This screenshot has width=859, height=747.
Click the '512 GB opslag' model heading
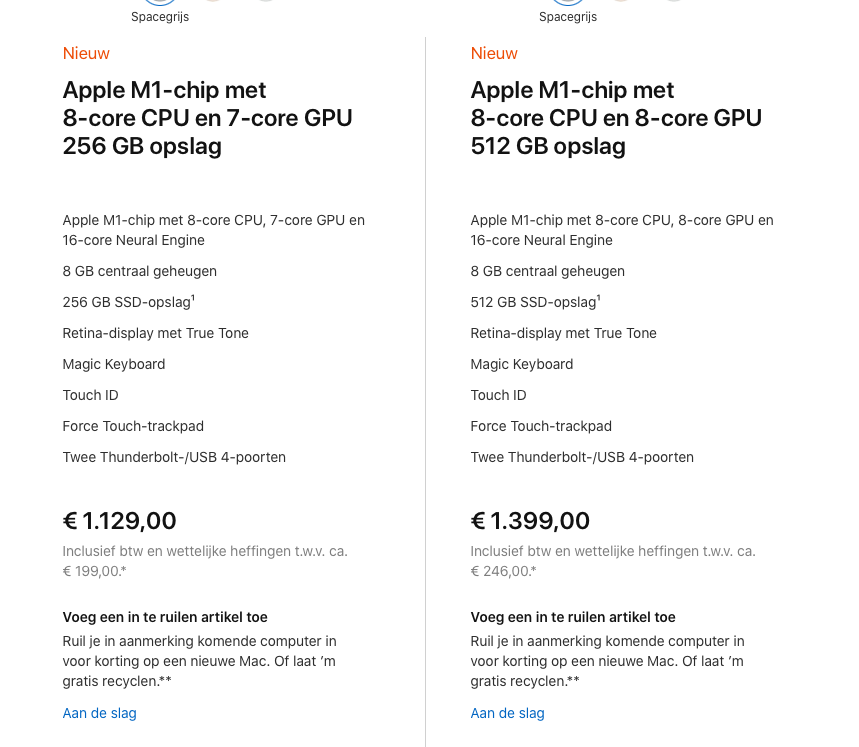click(548, 146)
